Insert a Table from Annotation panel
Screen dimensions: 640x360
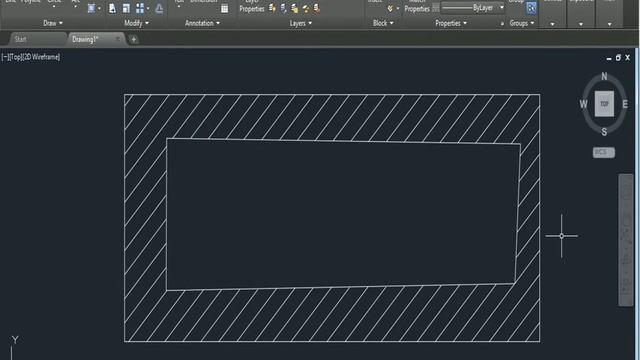[x=224, y=8]
